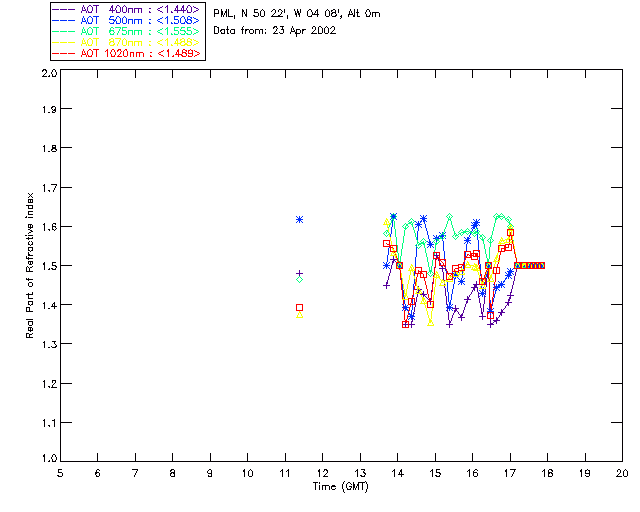This screenshot has width=640, height=512.
Task: Click the 'Real Part of Refractive Index' axis label
Action: tap(29, 266)
